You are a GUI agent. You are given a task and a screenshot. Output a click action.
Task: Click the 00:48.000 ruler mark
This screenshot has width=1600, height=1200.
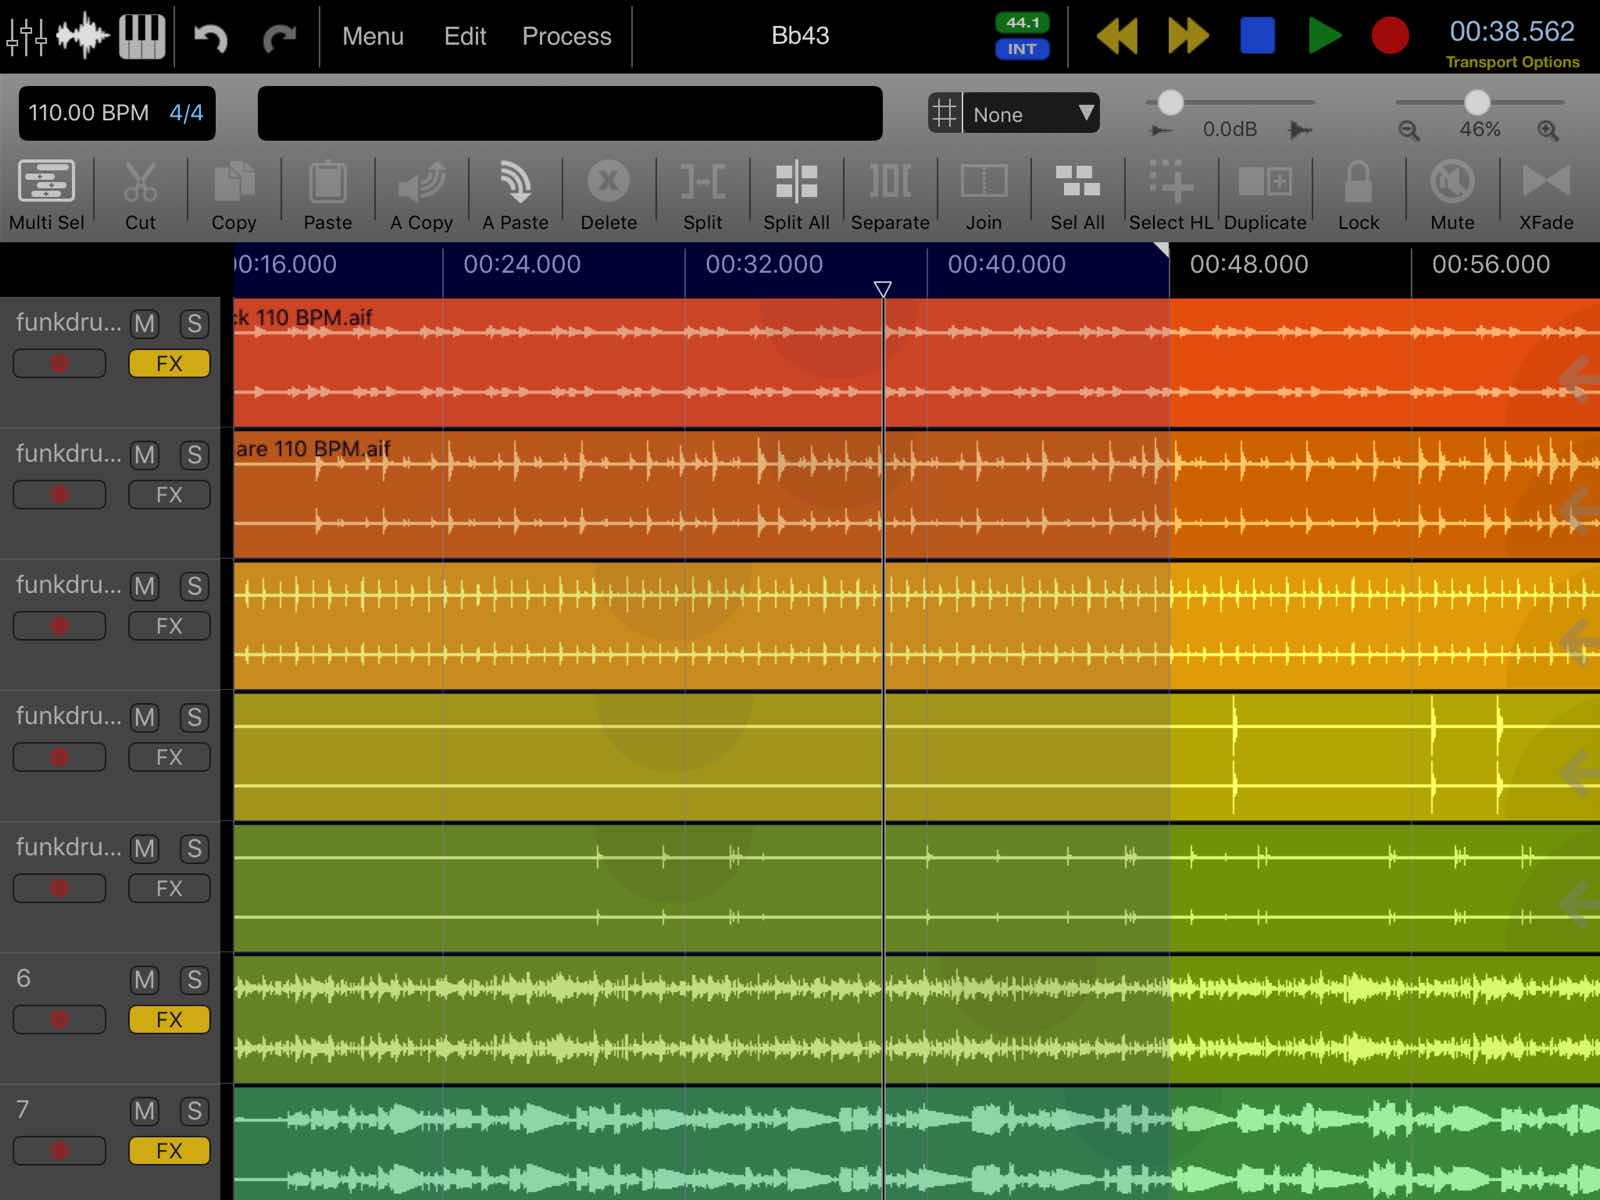pyautogui.click(x=1249, y=264)
